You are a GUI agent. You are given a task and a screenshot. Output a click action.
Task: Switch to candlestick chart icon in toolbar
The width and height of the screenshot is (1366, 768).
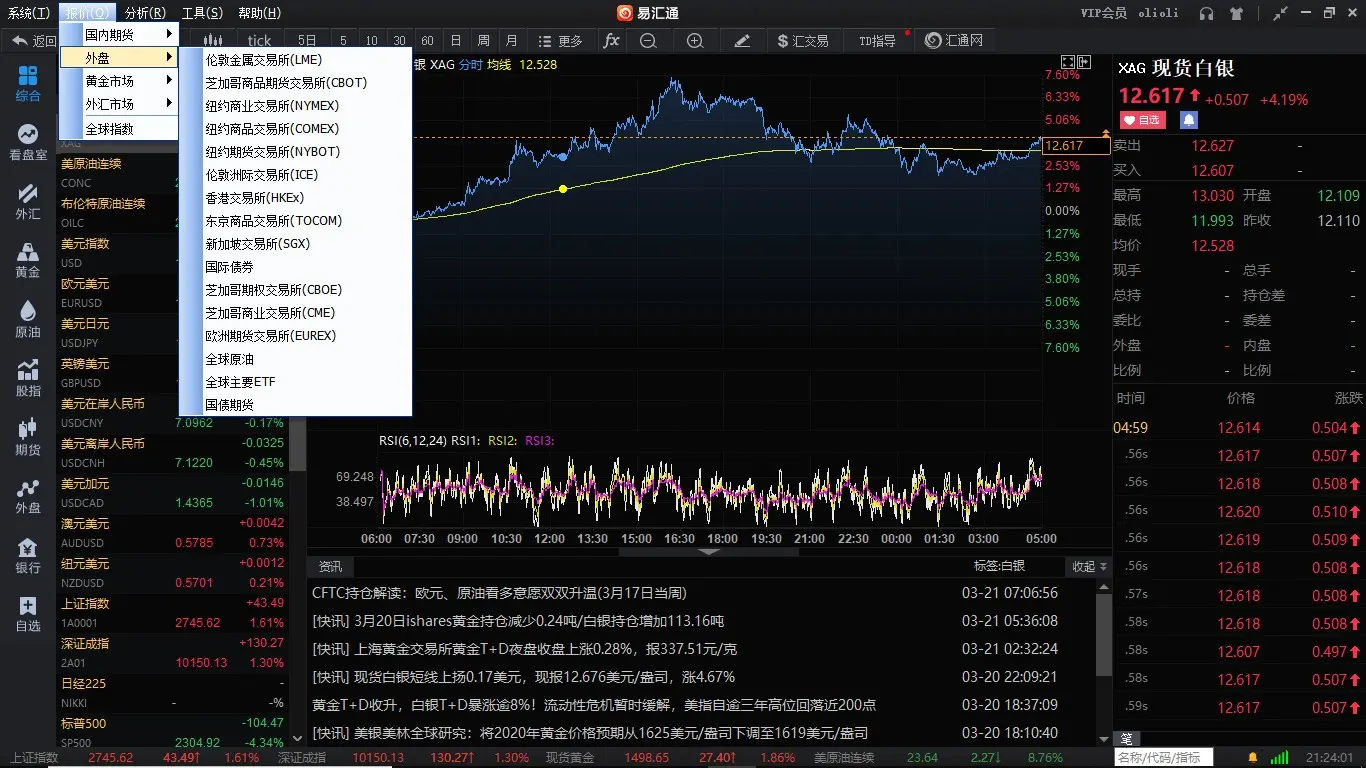(213, 41)
